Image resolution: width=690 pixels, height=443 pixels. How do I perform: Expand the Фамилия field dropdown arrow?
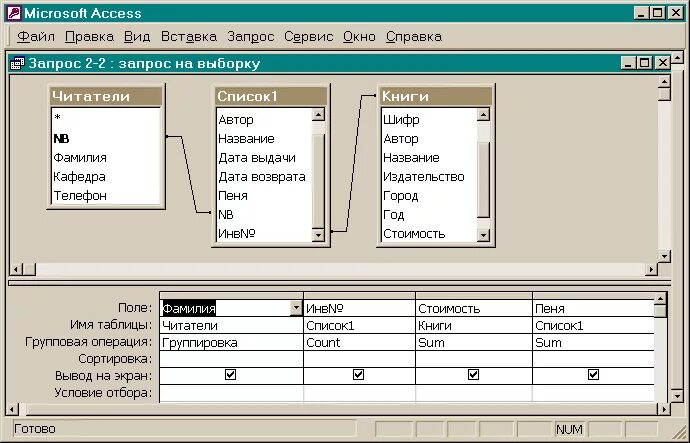tap(296, 308)
